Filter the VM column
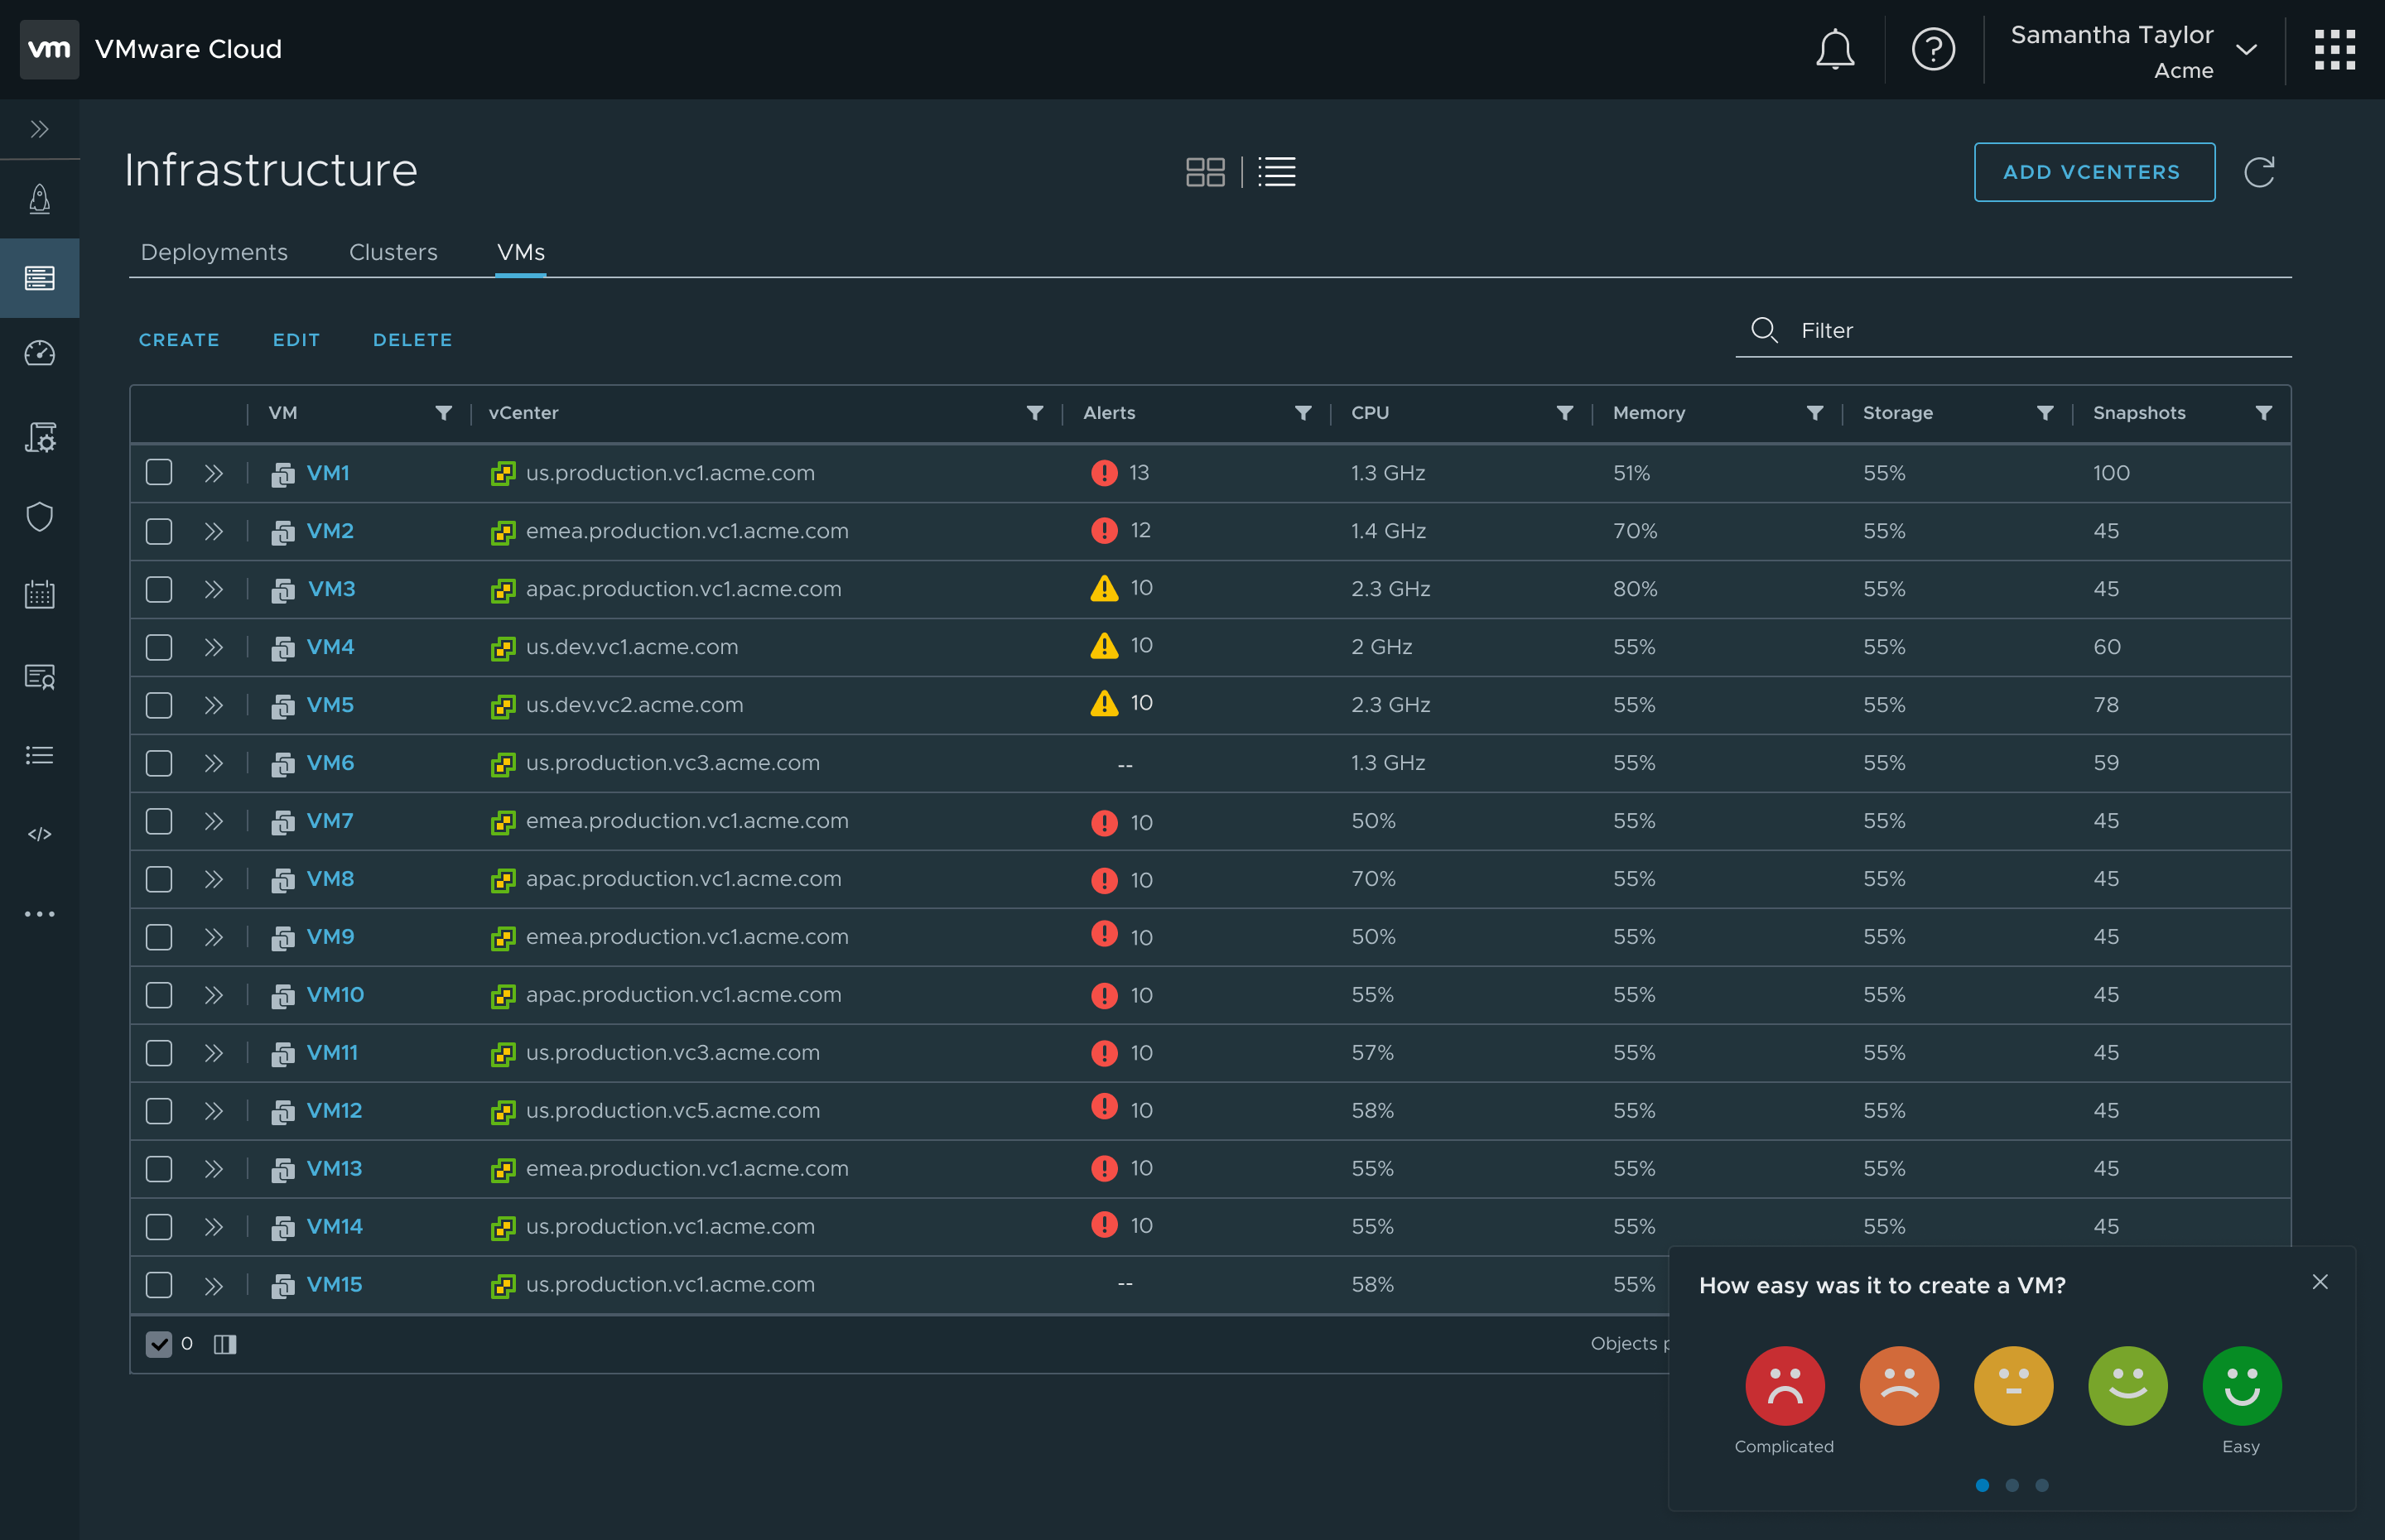The height and width of the screenshot is (1540, 2385). point(443,413)
